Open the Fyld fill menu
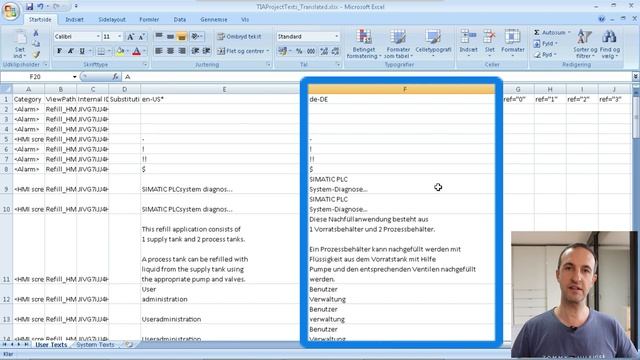 (x=546, y=43)
